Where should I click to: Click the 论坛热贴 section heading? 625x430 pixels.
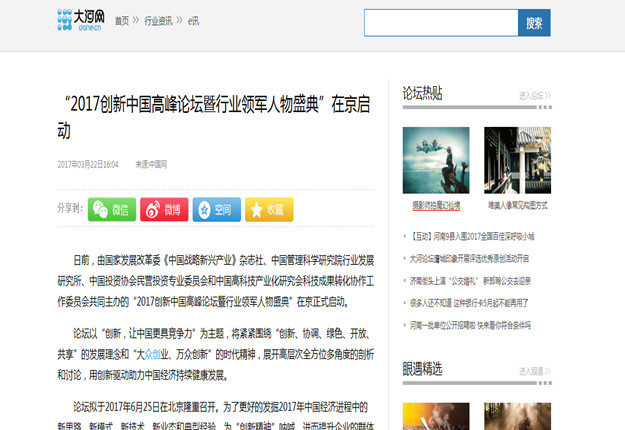(423, 93)
